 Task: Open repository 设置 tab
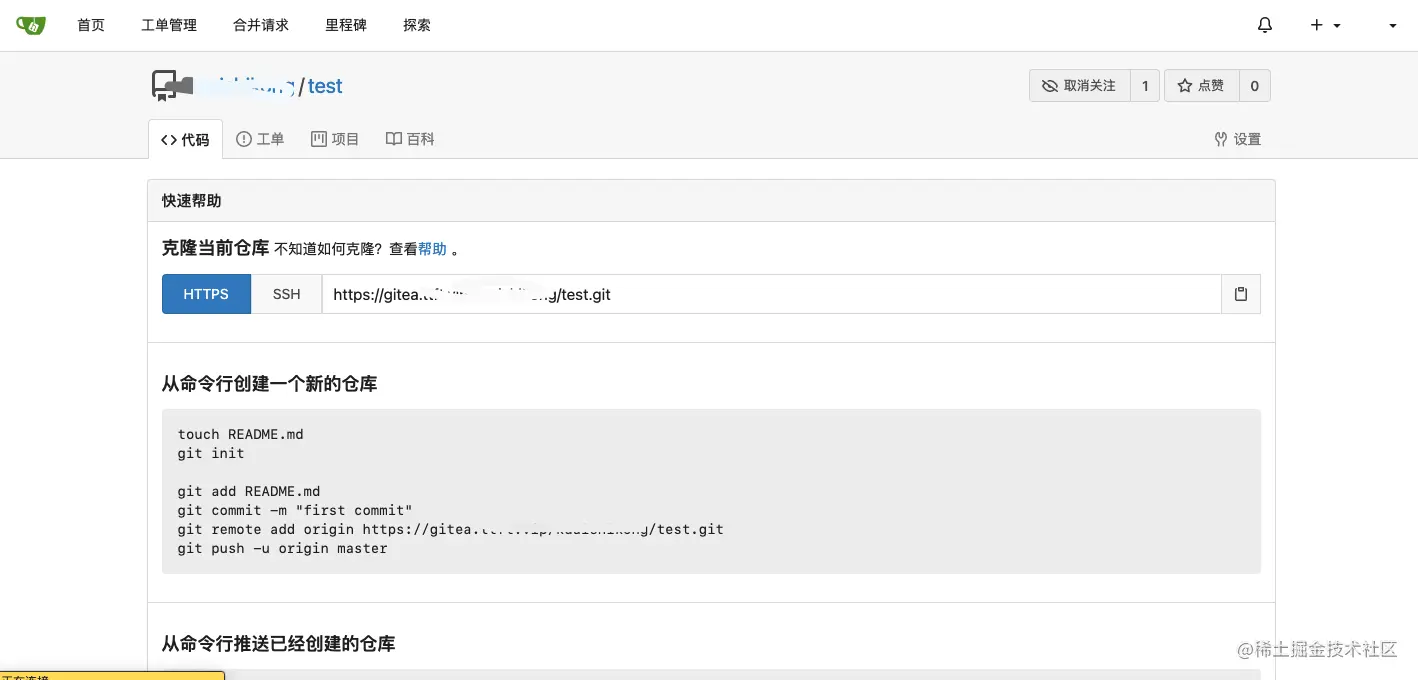point(1238,139)
